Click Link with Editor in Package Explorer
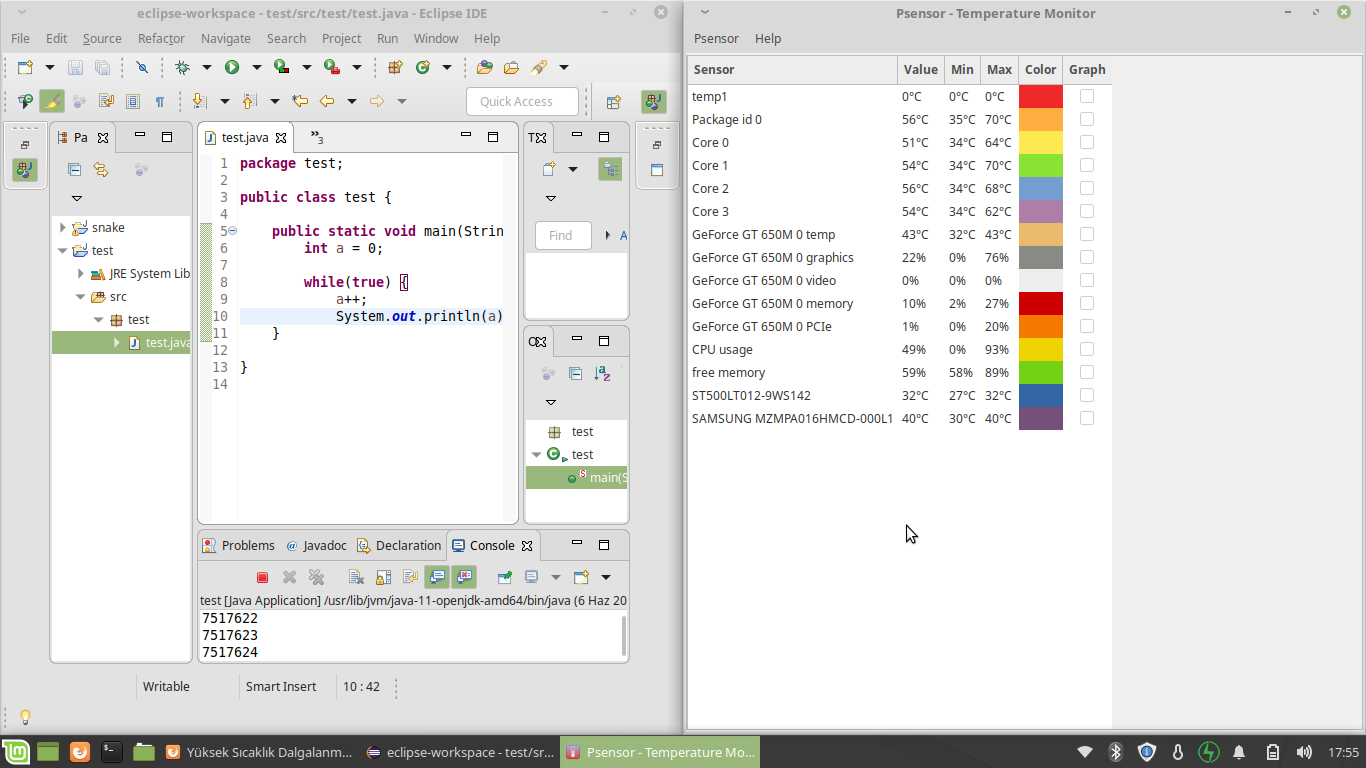Screen dimensions: 1366x768 coord(101,170)
